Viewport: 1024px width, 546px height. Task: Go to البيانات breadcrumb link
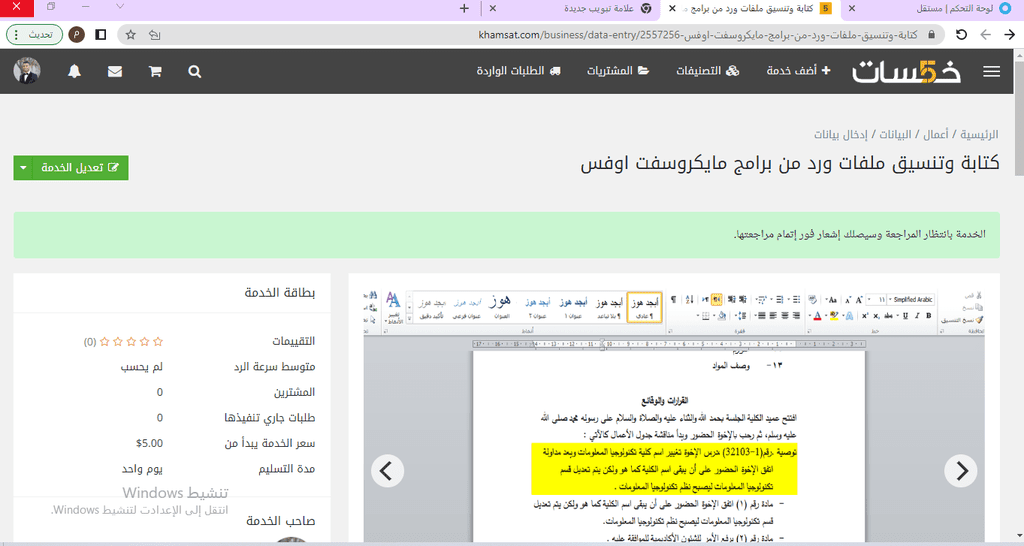(895, 135)
